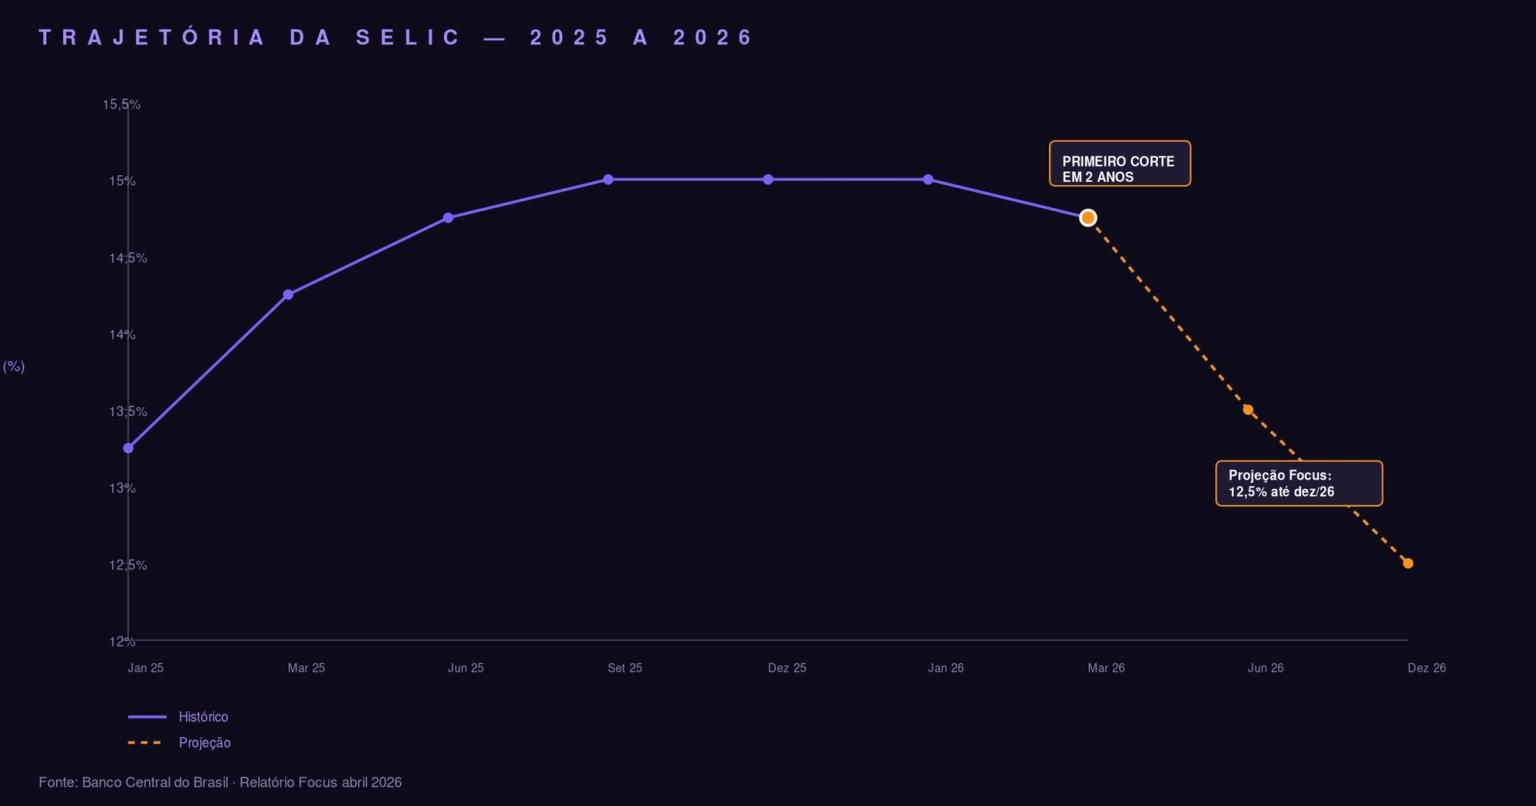
Task: Click the Dez 25 data point on the plateau
Action: click(x=768, y=180)
